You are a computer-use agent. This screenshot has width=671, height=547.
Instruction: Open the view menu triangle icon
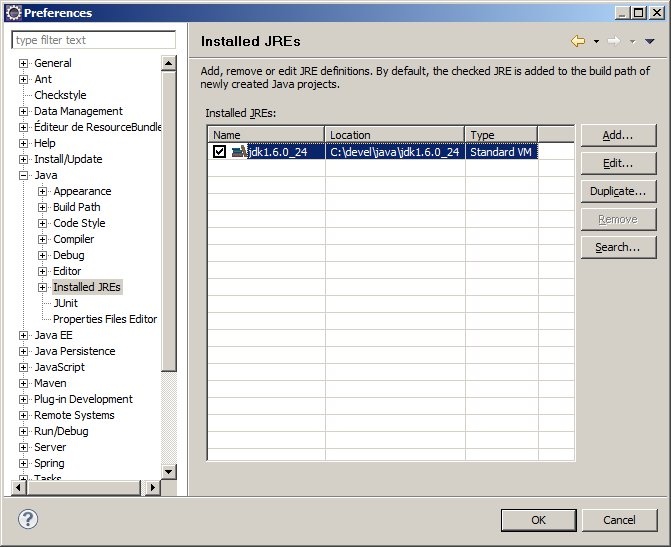pos(650,42)
